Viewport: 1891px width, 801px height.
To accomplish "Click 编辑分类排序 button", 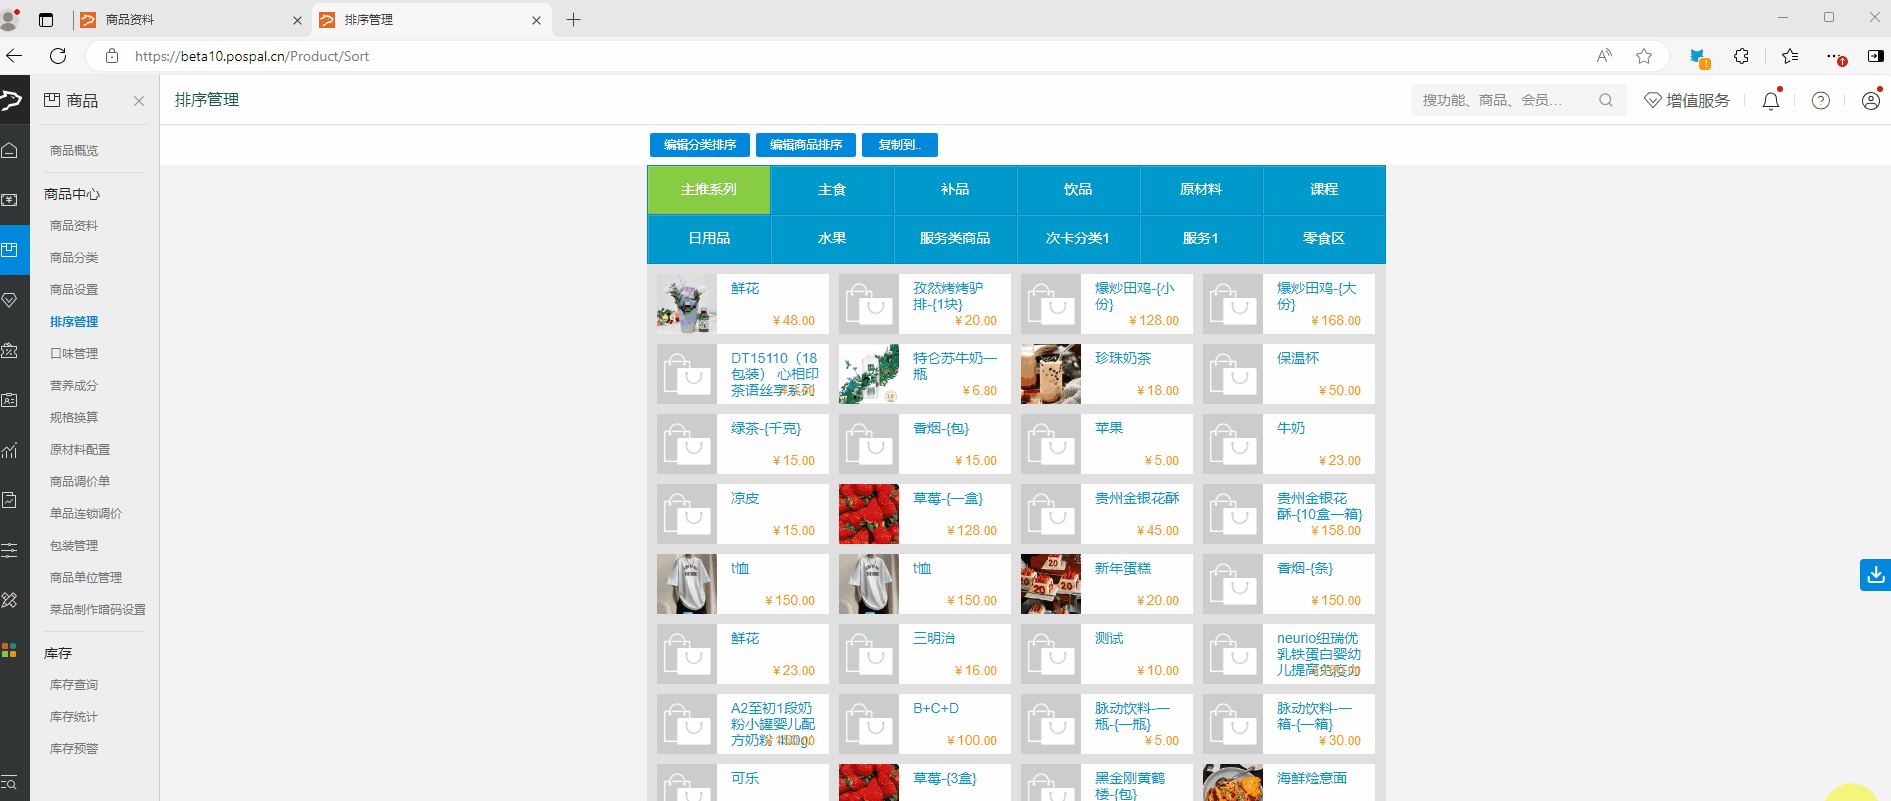I will 700,145.
